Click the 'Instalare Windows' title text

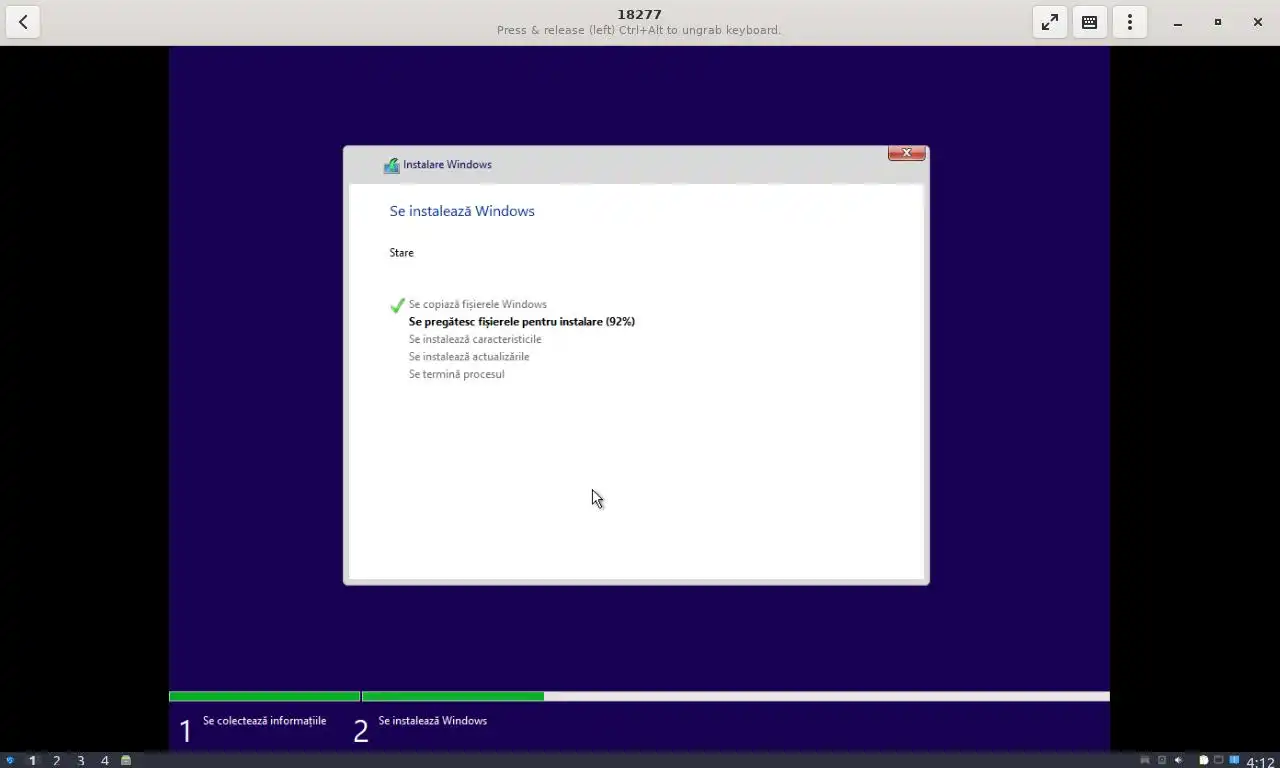point(447,165)
